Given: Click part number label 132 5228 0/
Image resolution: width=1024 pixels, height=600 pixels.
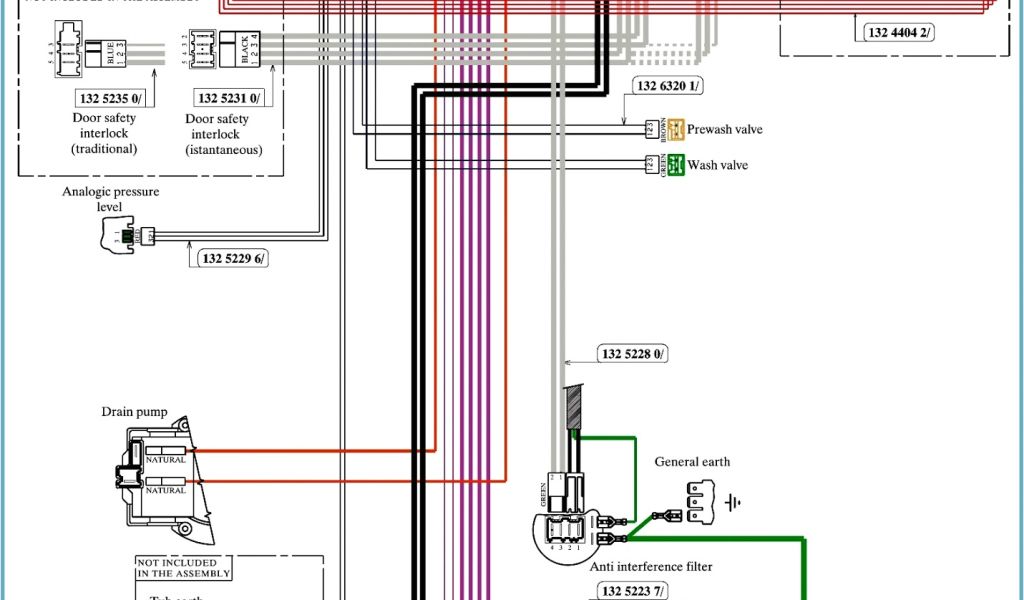Looking at the screenshot, I should tap(633, 354).
